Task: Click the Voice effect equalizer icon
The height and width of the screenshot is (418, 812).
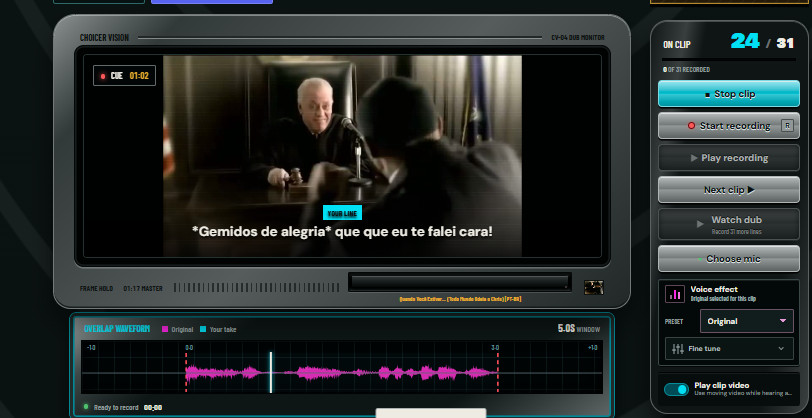Action: pyautogui.click(x=675, y=294)
